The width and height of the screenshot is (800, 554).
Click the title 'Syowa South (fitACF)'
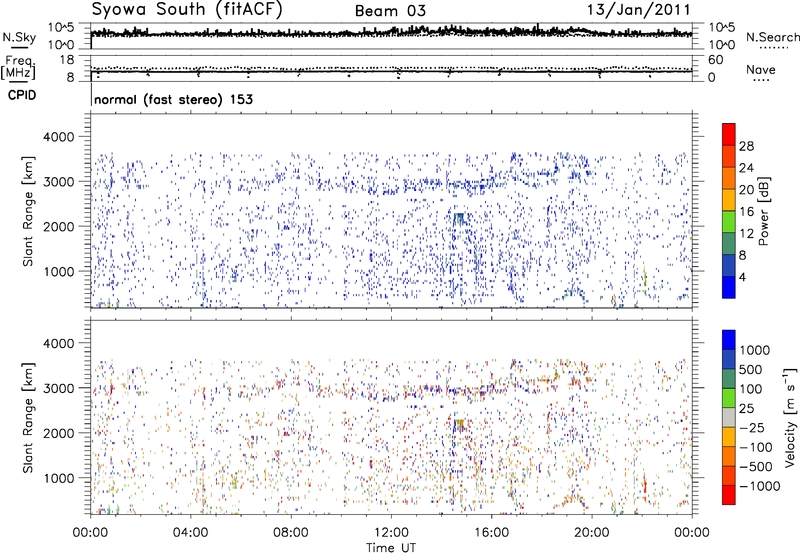coord(186,10)
